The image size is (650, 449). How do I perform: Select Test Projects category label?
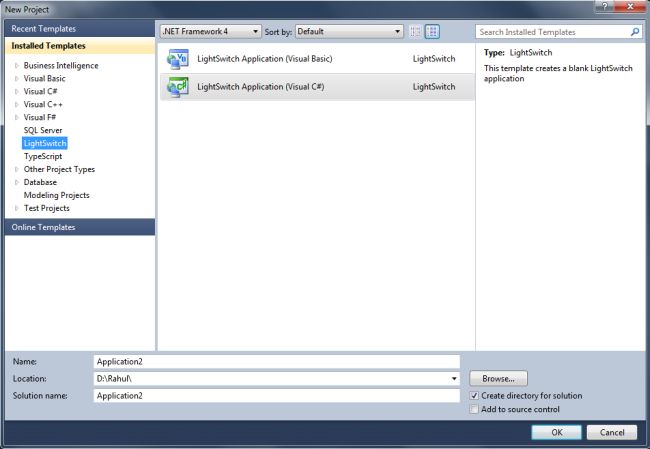(x=46, y=208)
